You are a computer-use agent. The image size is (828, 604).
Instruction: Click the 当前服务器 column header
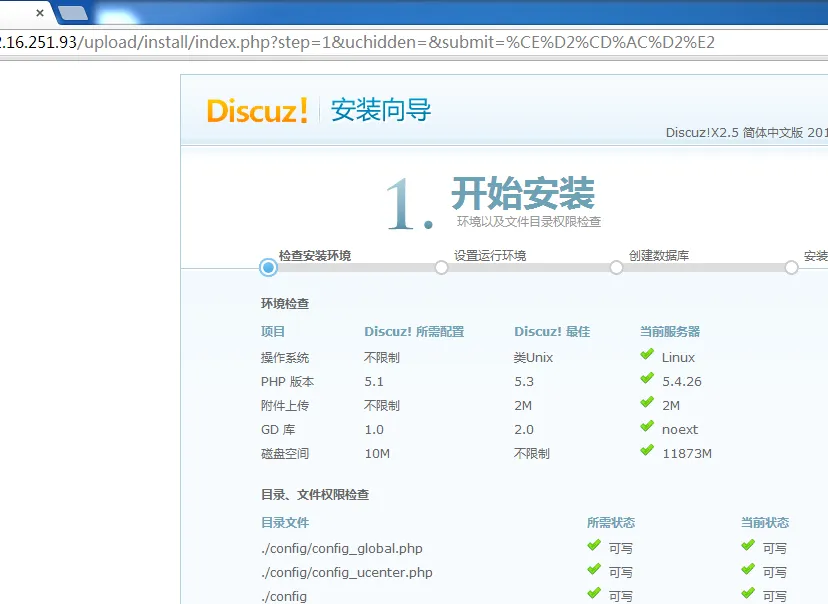click(670, 332)
